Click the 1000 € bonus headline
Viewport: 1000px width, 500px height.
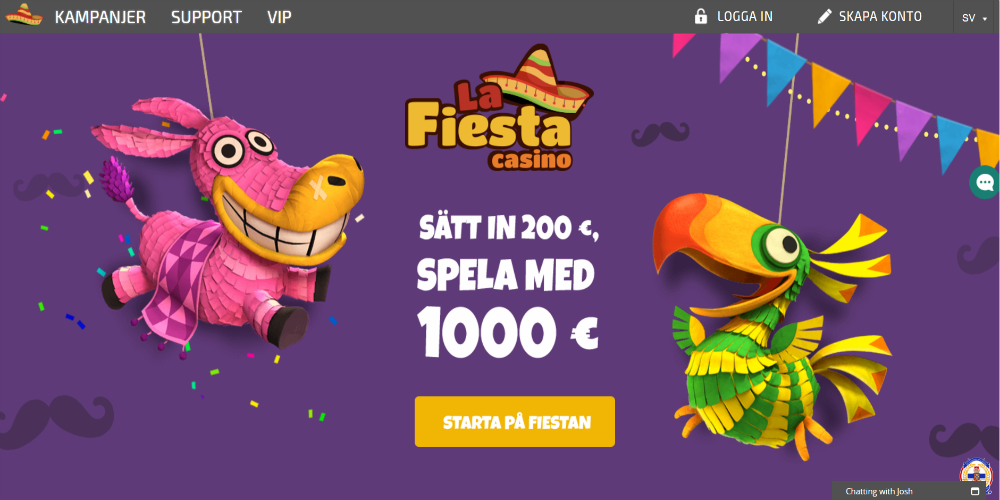click(508, 332)
